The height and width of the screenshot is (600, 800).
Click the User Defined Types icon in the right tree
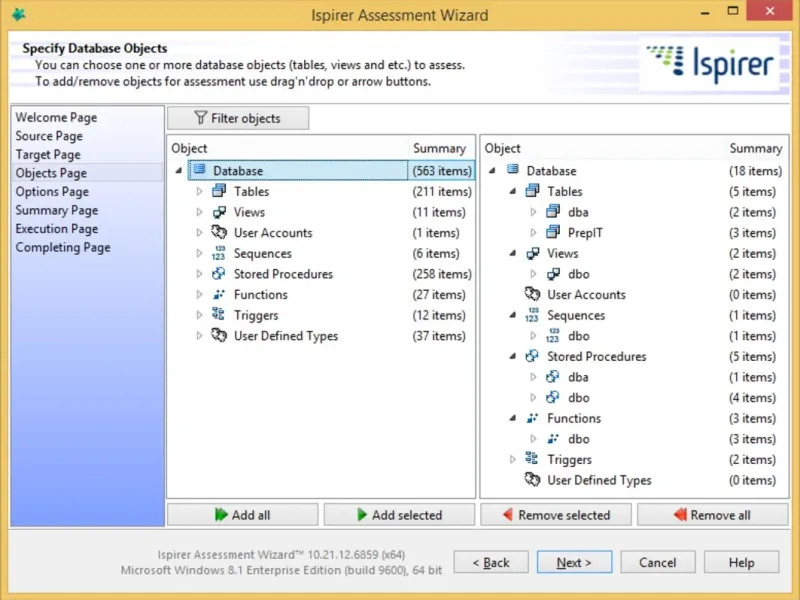pyautogui.click(x=533, y=480)
